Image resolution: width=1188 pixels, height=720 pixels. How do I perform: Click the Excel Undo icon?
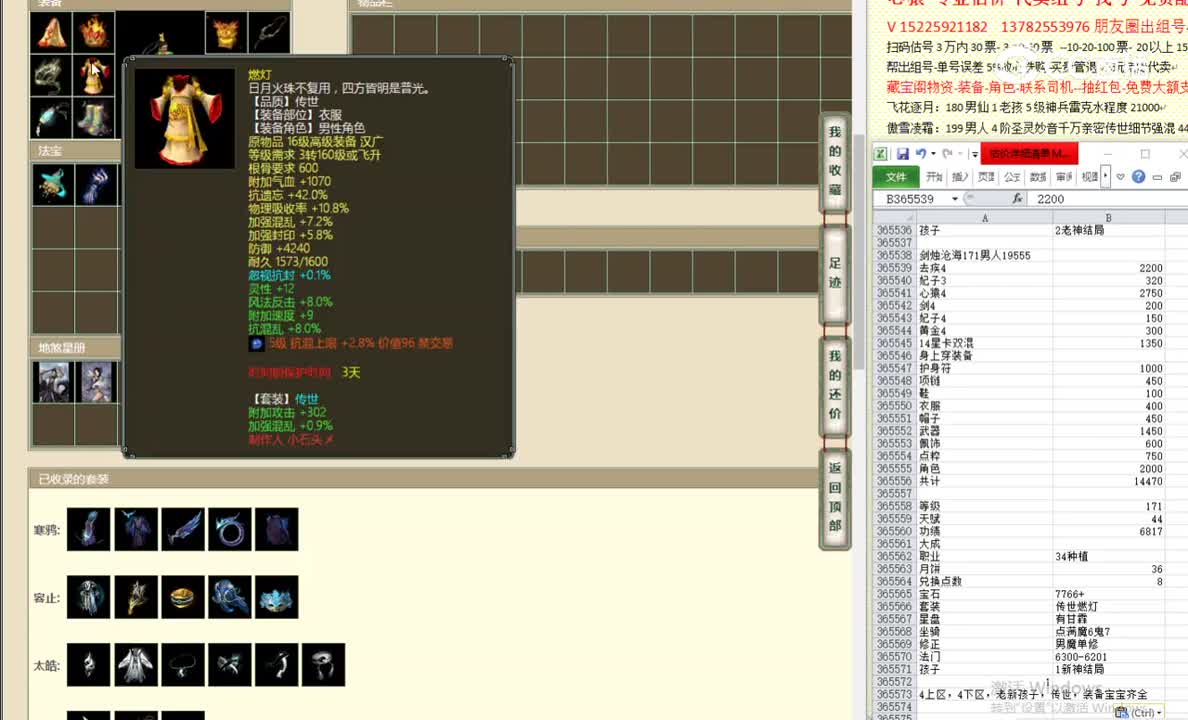click(921, 154)
